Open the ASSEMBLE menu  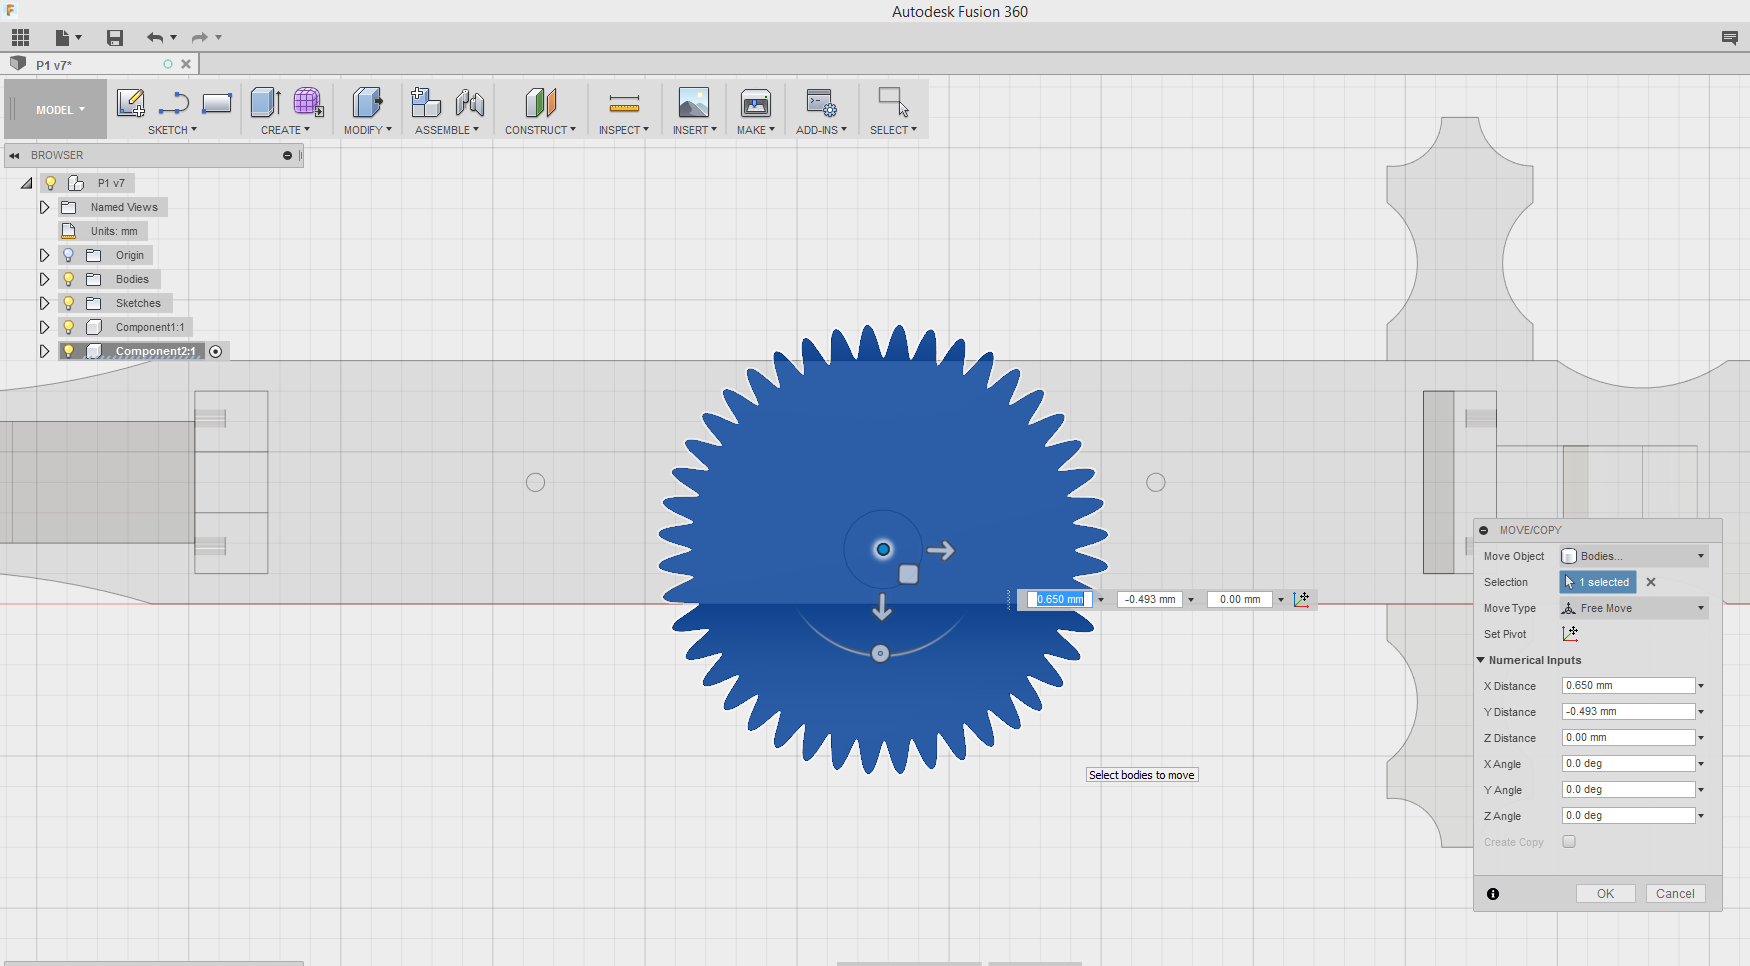coord(447,130)
